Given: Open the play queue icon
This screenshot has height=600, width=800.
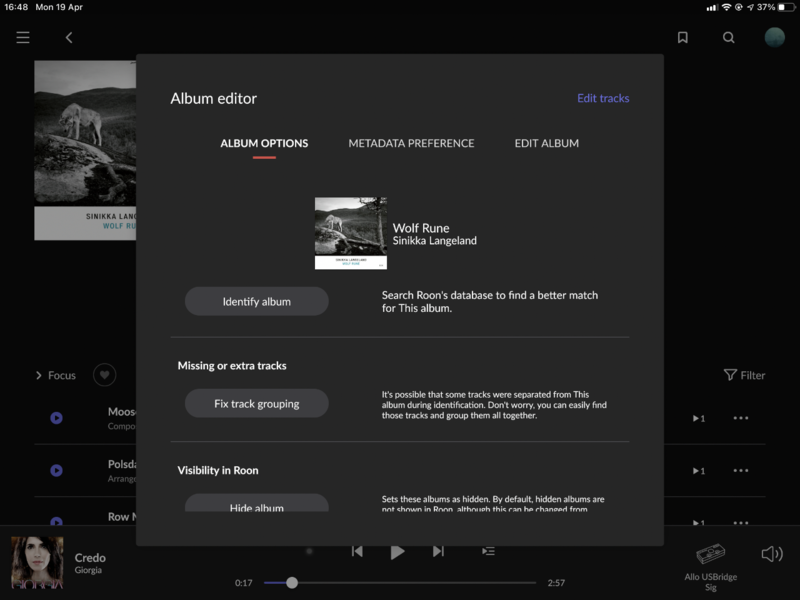Looking at the screenshot, I should (x=488, y=551).
